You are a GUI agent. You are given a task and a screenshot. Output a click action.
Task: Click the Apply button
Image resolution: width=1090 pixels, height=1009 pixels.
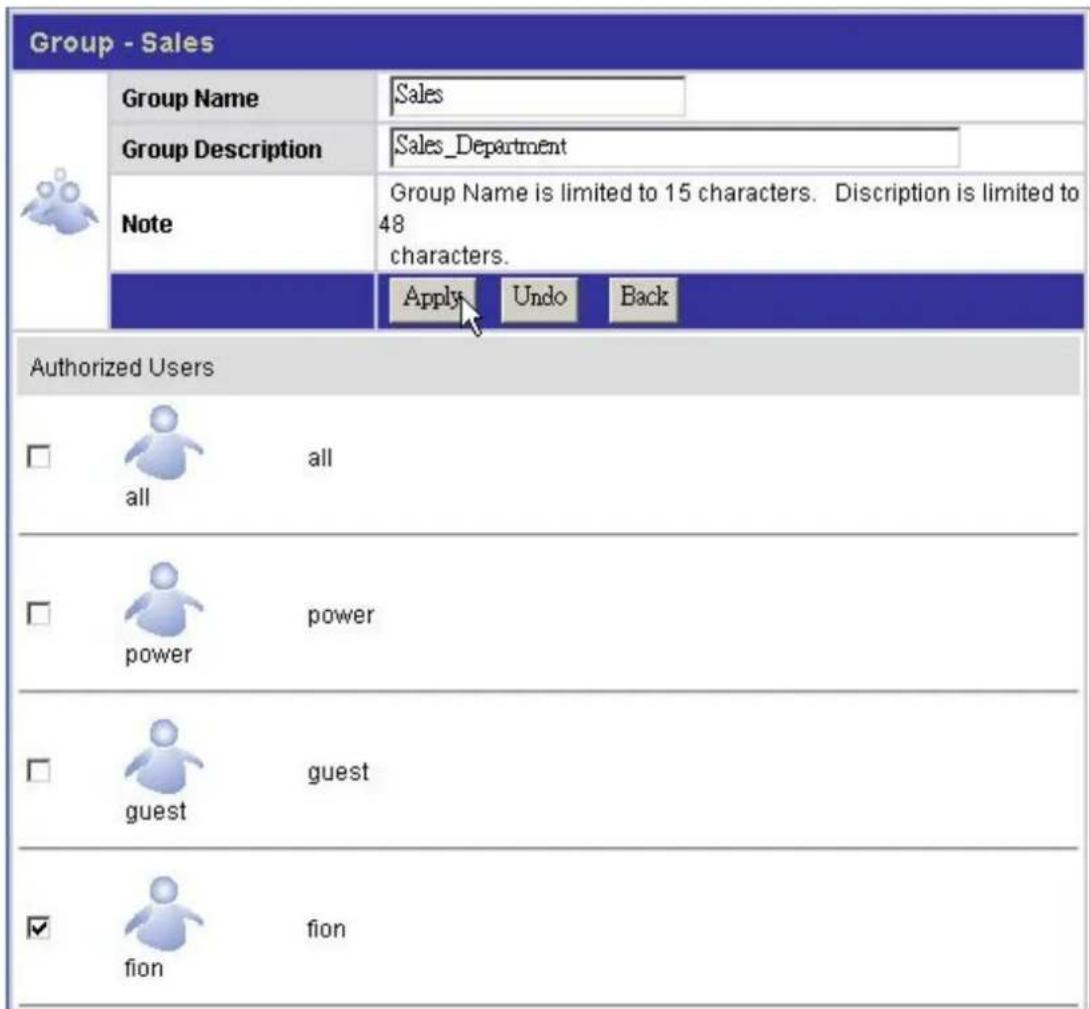pyautogui.click(x=432, y=298)
